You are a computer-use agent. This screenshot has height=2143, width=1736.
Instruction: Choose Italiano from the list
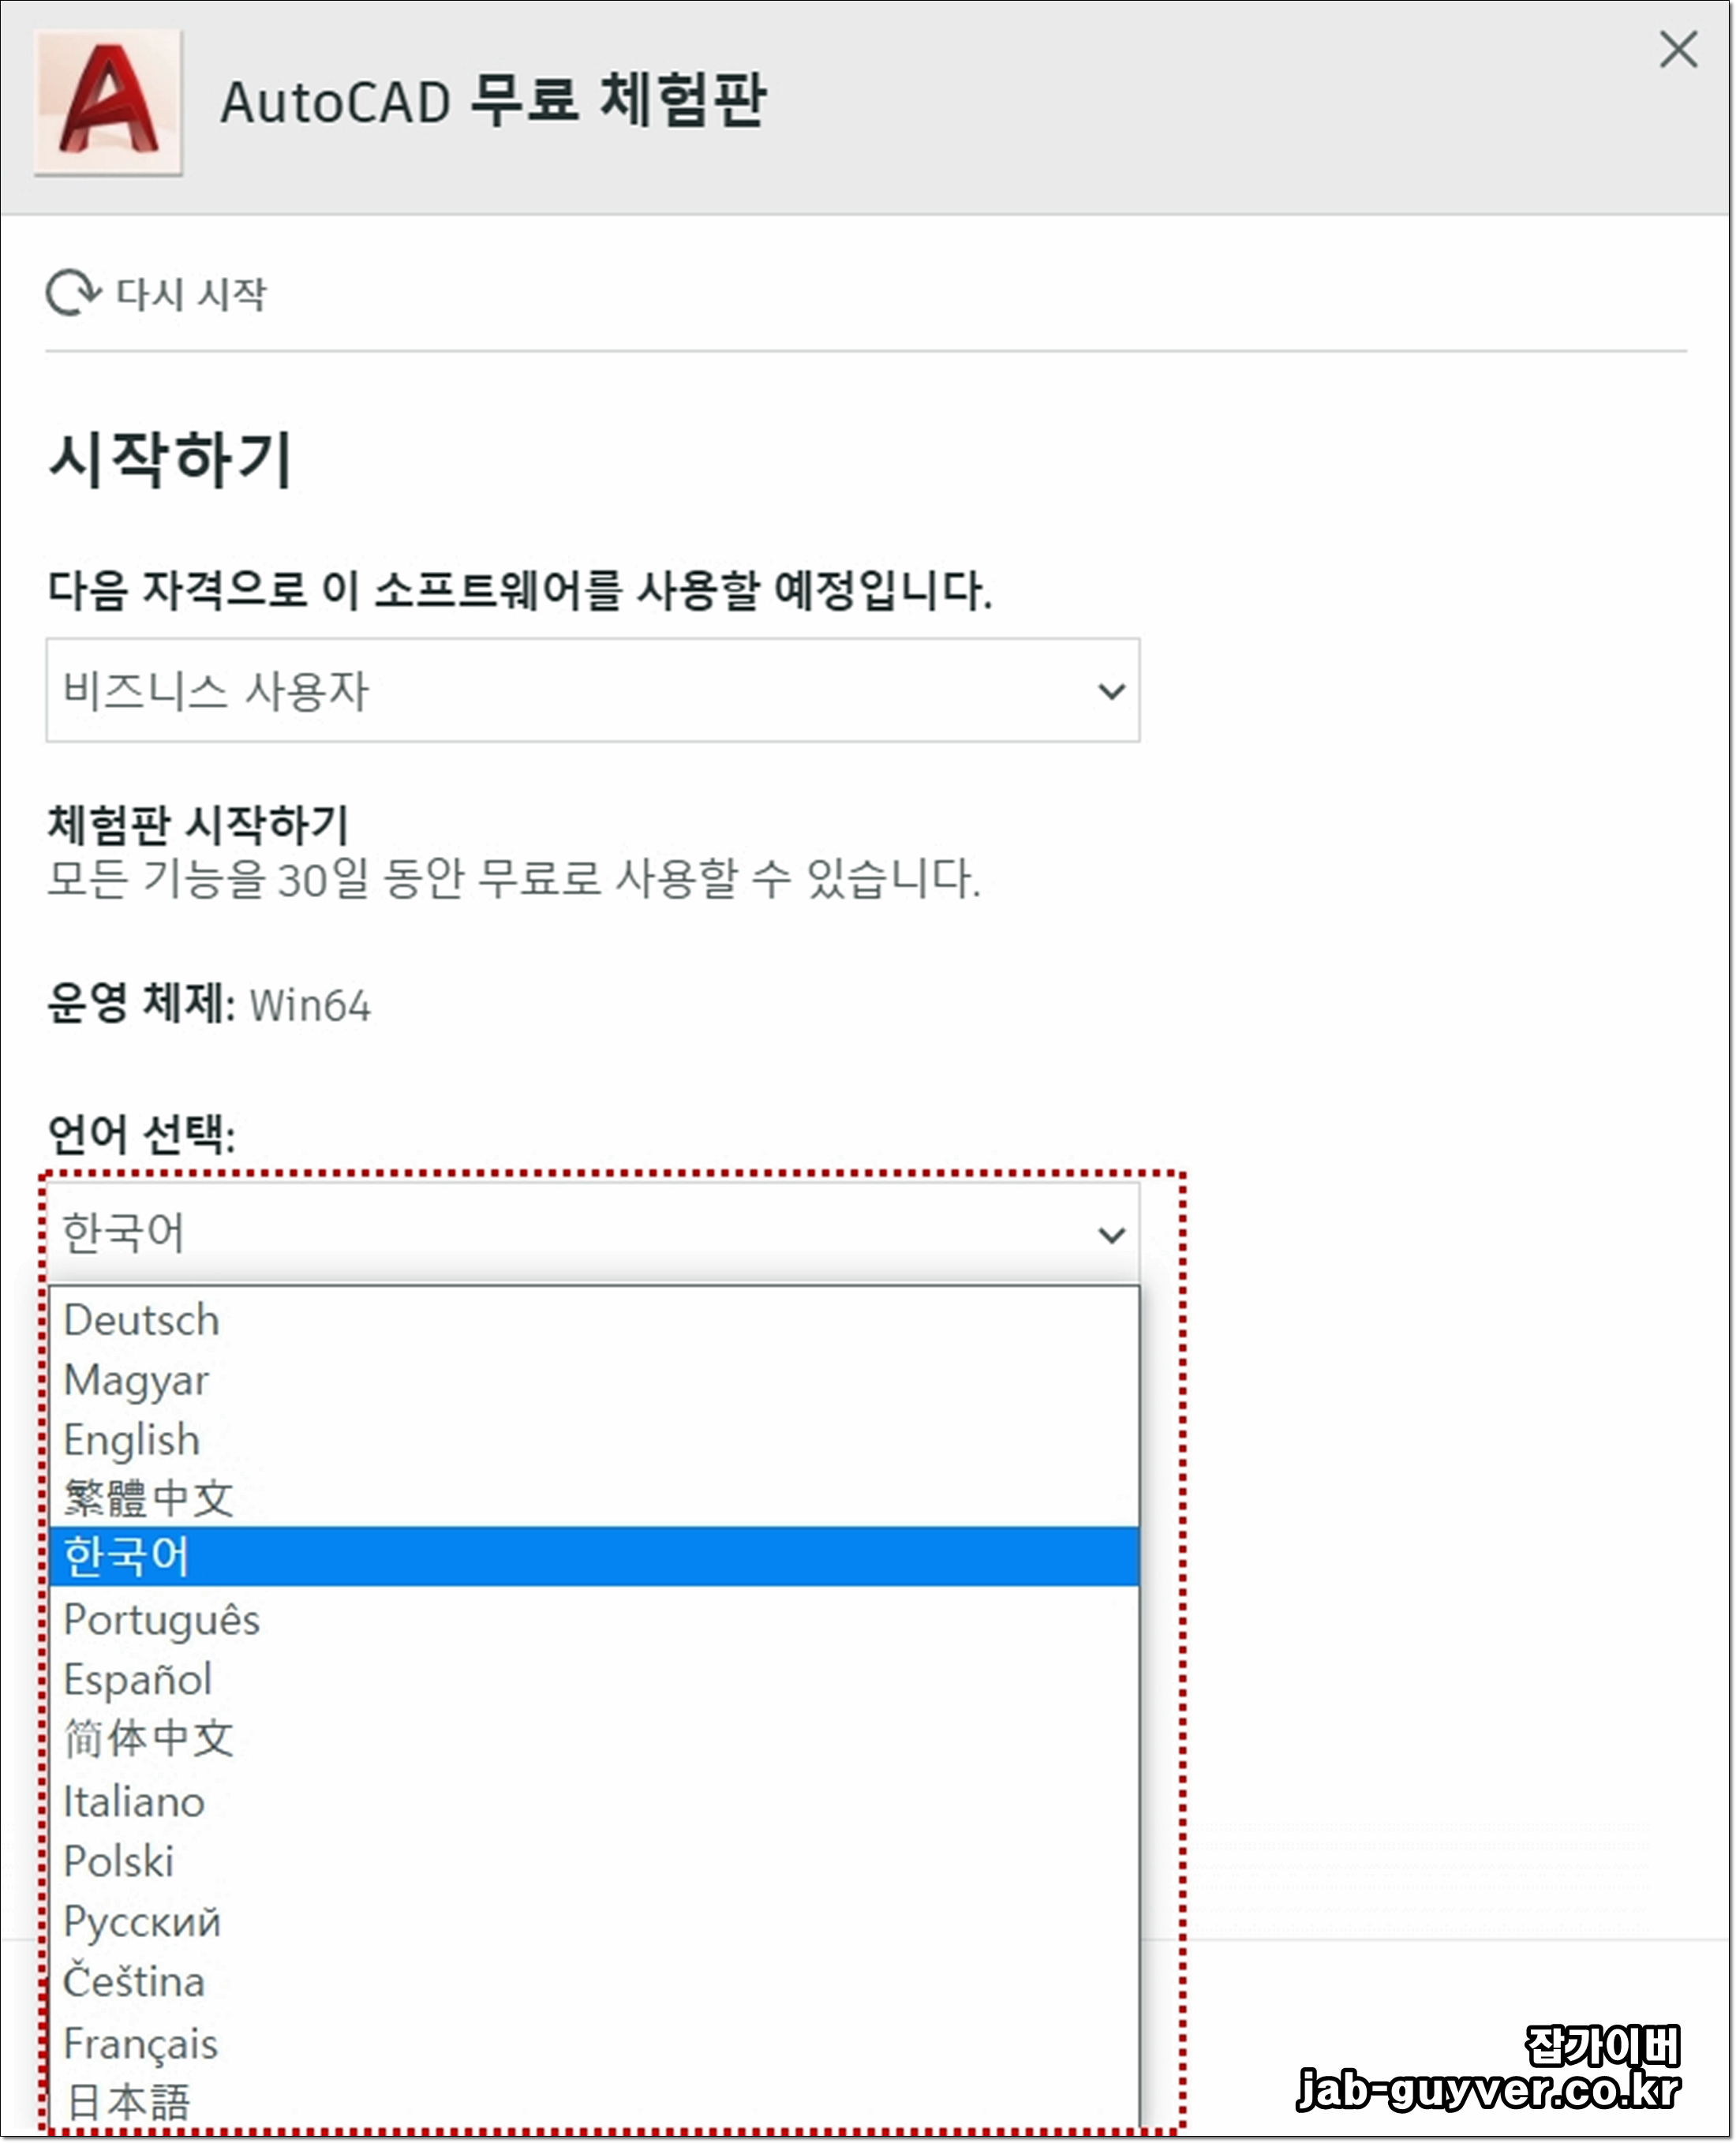click(134, 1802)
